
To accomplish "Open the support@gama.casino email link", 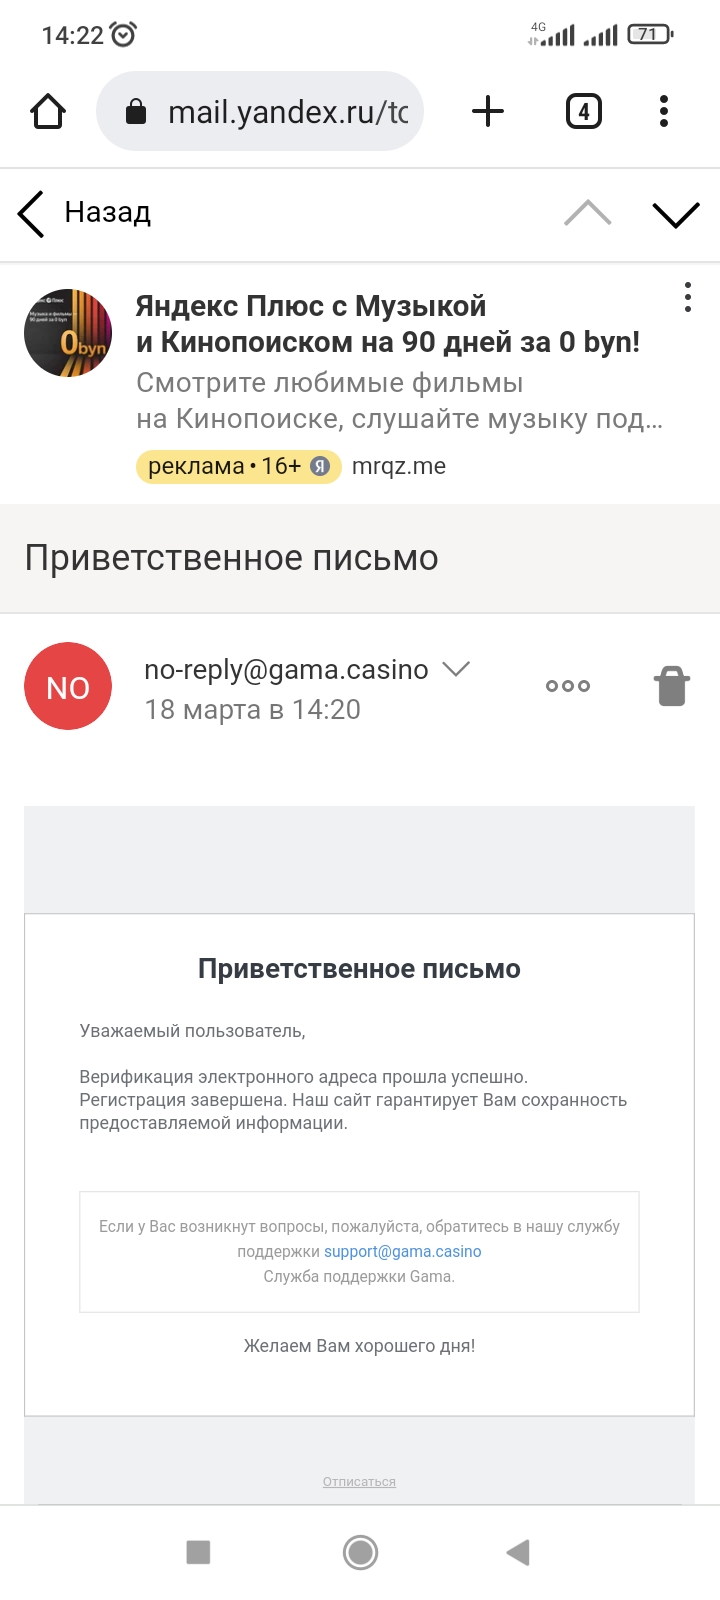I will click(x=402, y=1251).
